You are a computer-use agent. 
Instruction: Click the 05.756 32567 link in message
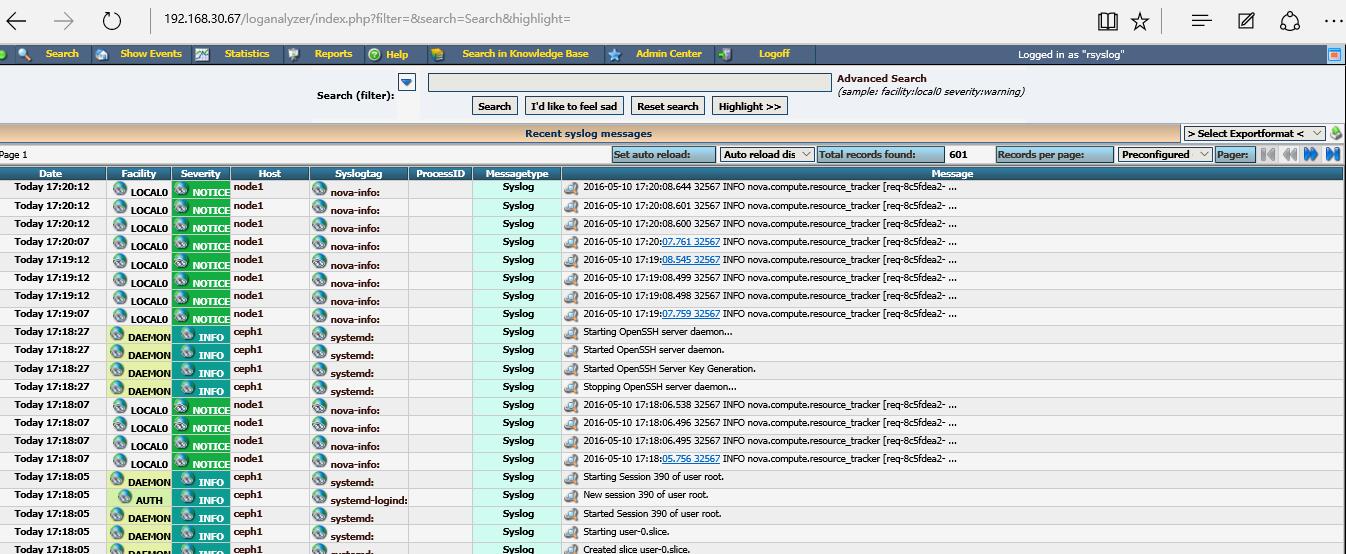coord(691,459)
